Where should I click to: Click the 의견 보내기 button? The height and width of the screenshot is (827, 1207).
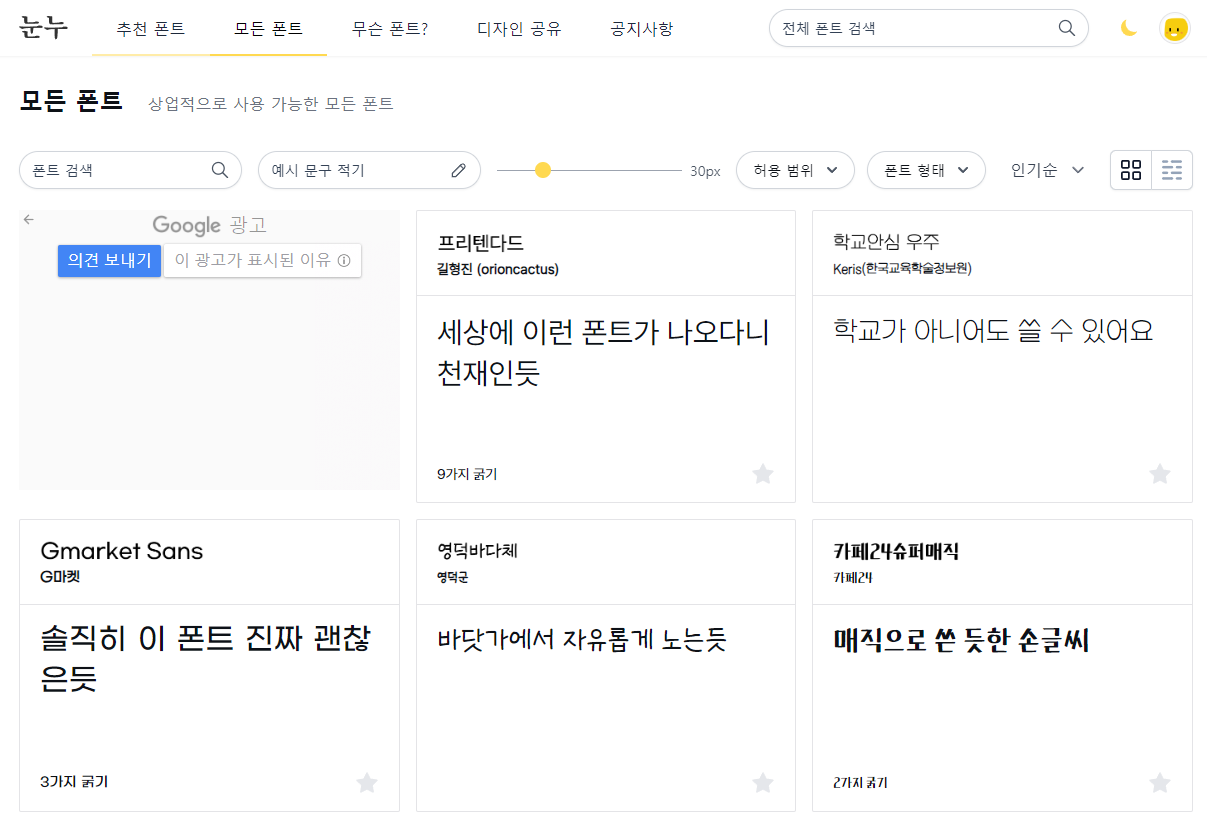(109, 261)
